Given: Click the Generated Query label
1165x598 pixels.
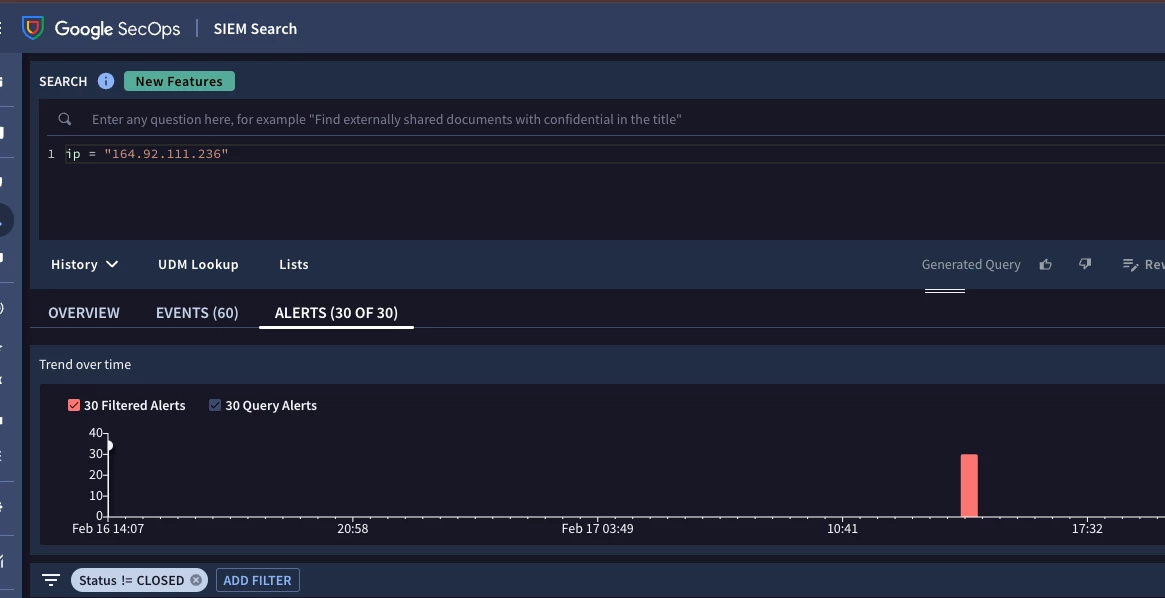Looking at the screenshot, I should 970,264.
